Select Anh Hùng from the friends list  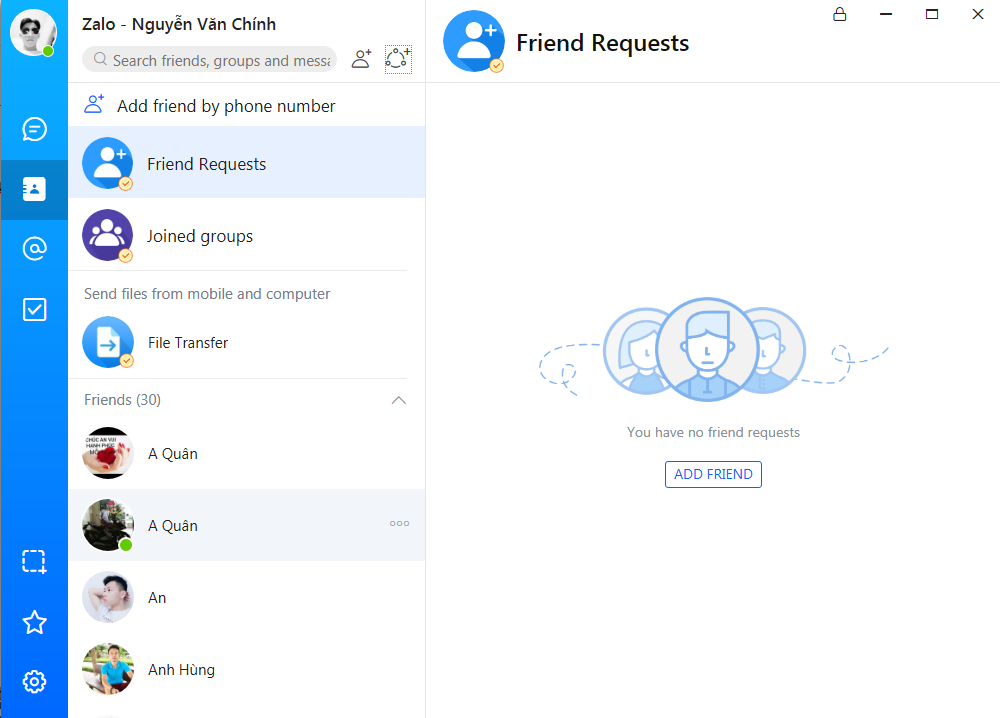[x=181, y=670]
